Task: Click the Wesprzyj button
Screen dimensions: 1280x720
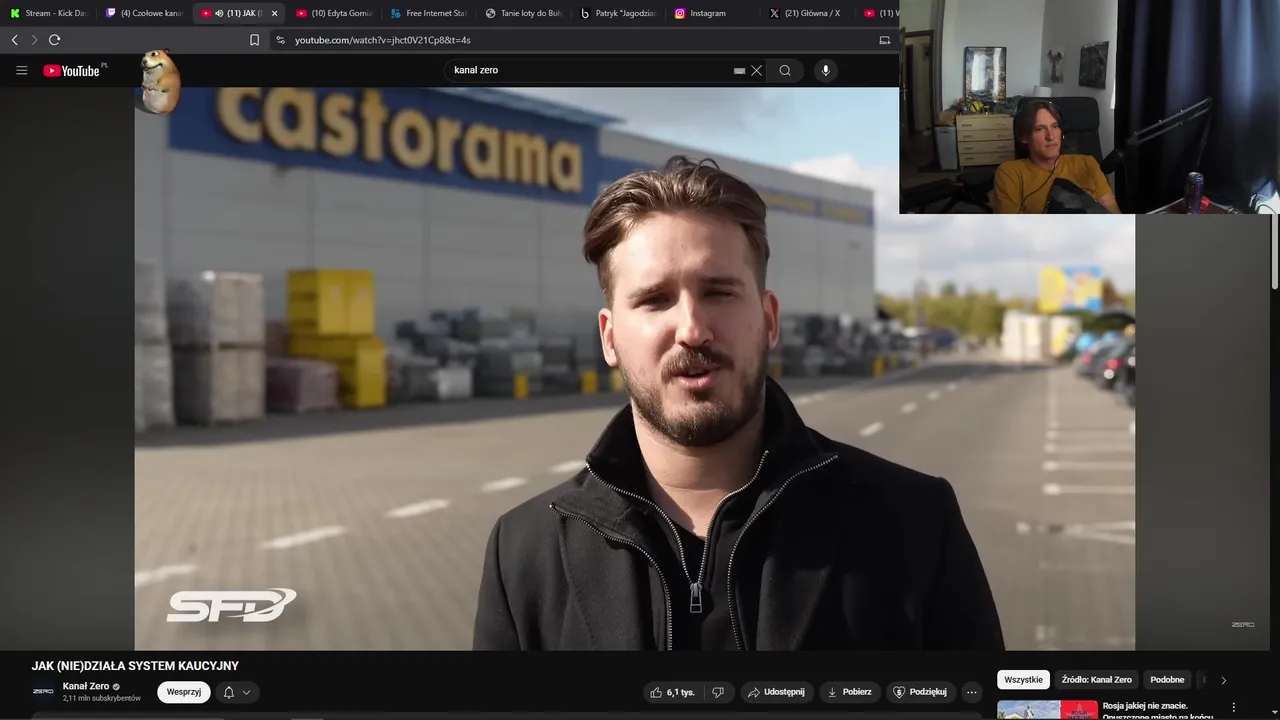Action: [184, 692]
